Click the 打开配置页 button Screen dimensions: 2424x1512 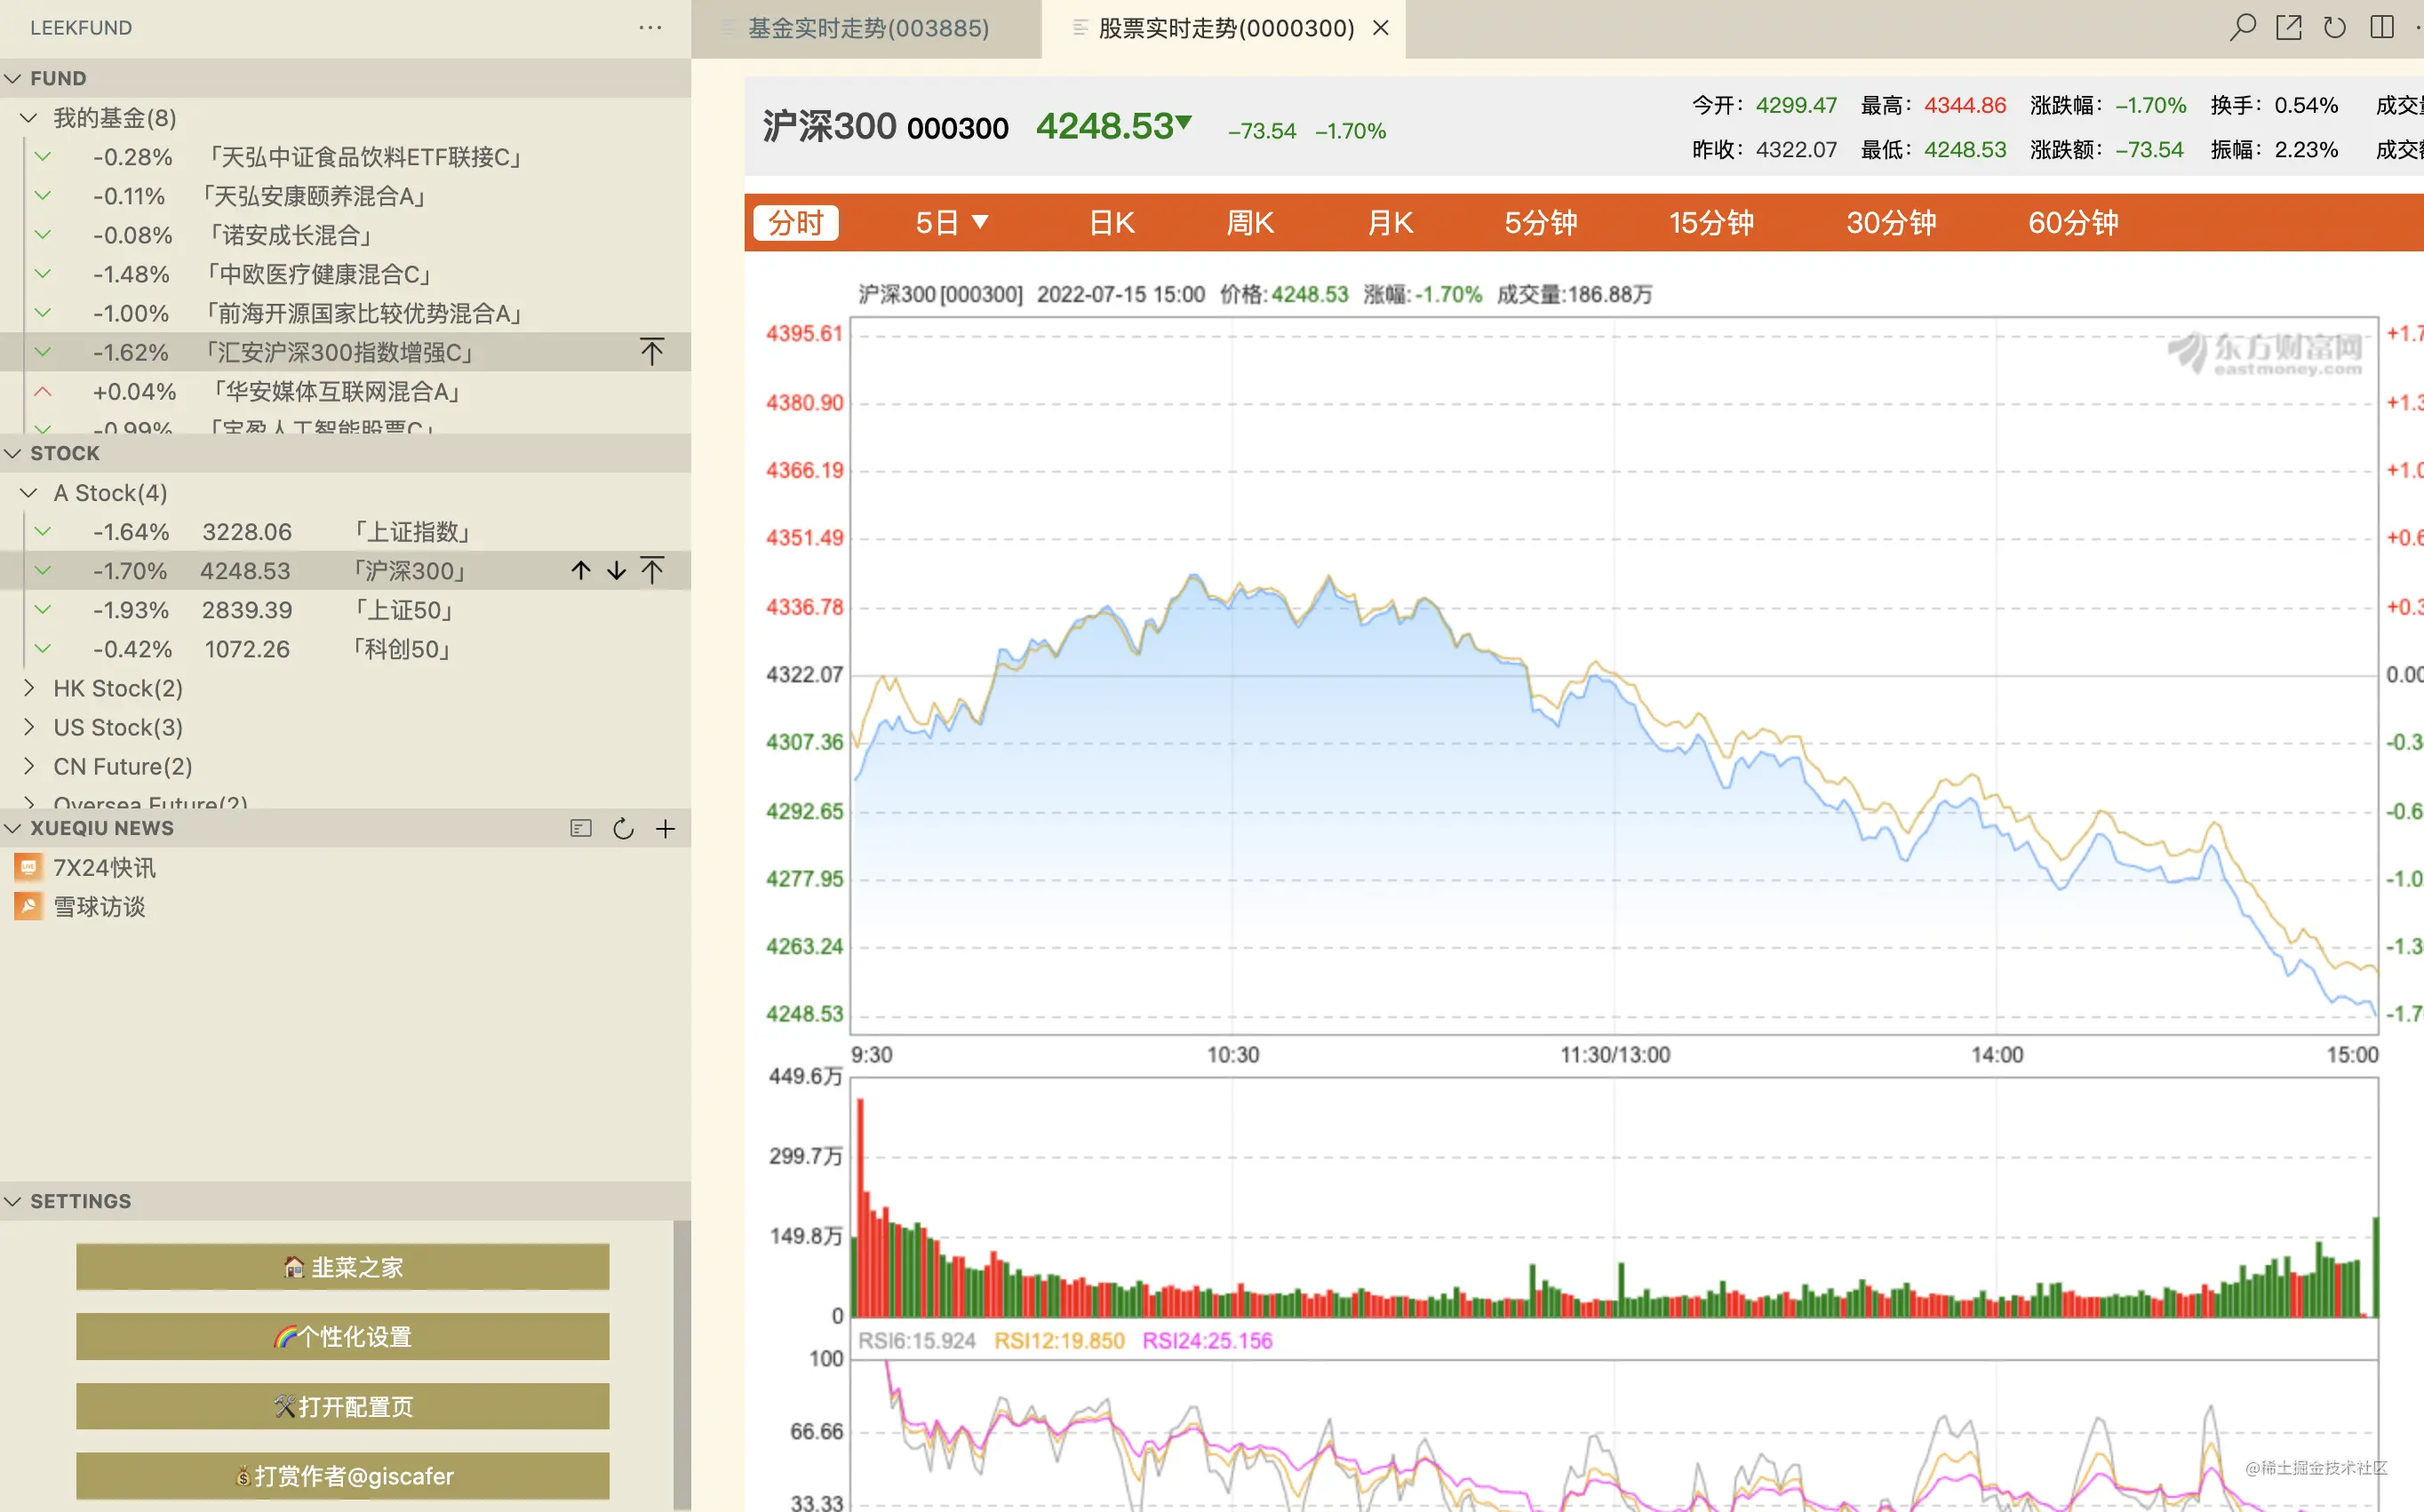(342, 1406)
